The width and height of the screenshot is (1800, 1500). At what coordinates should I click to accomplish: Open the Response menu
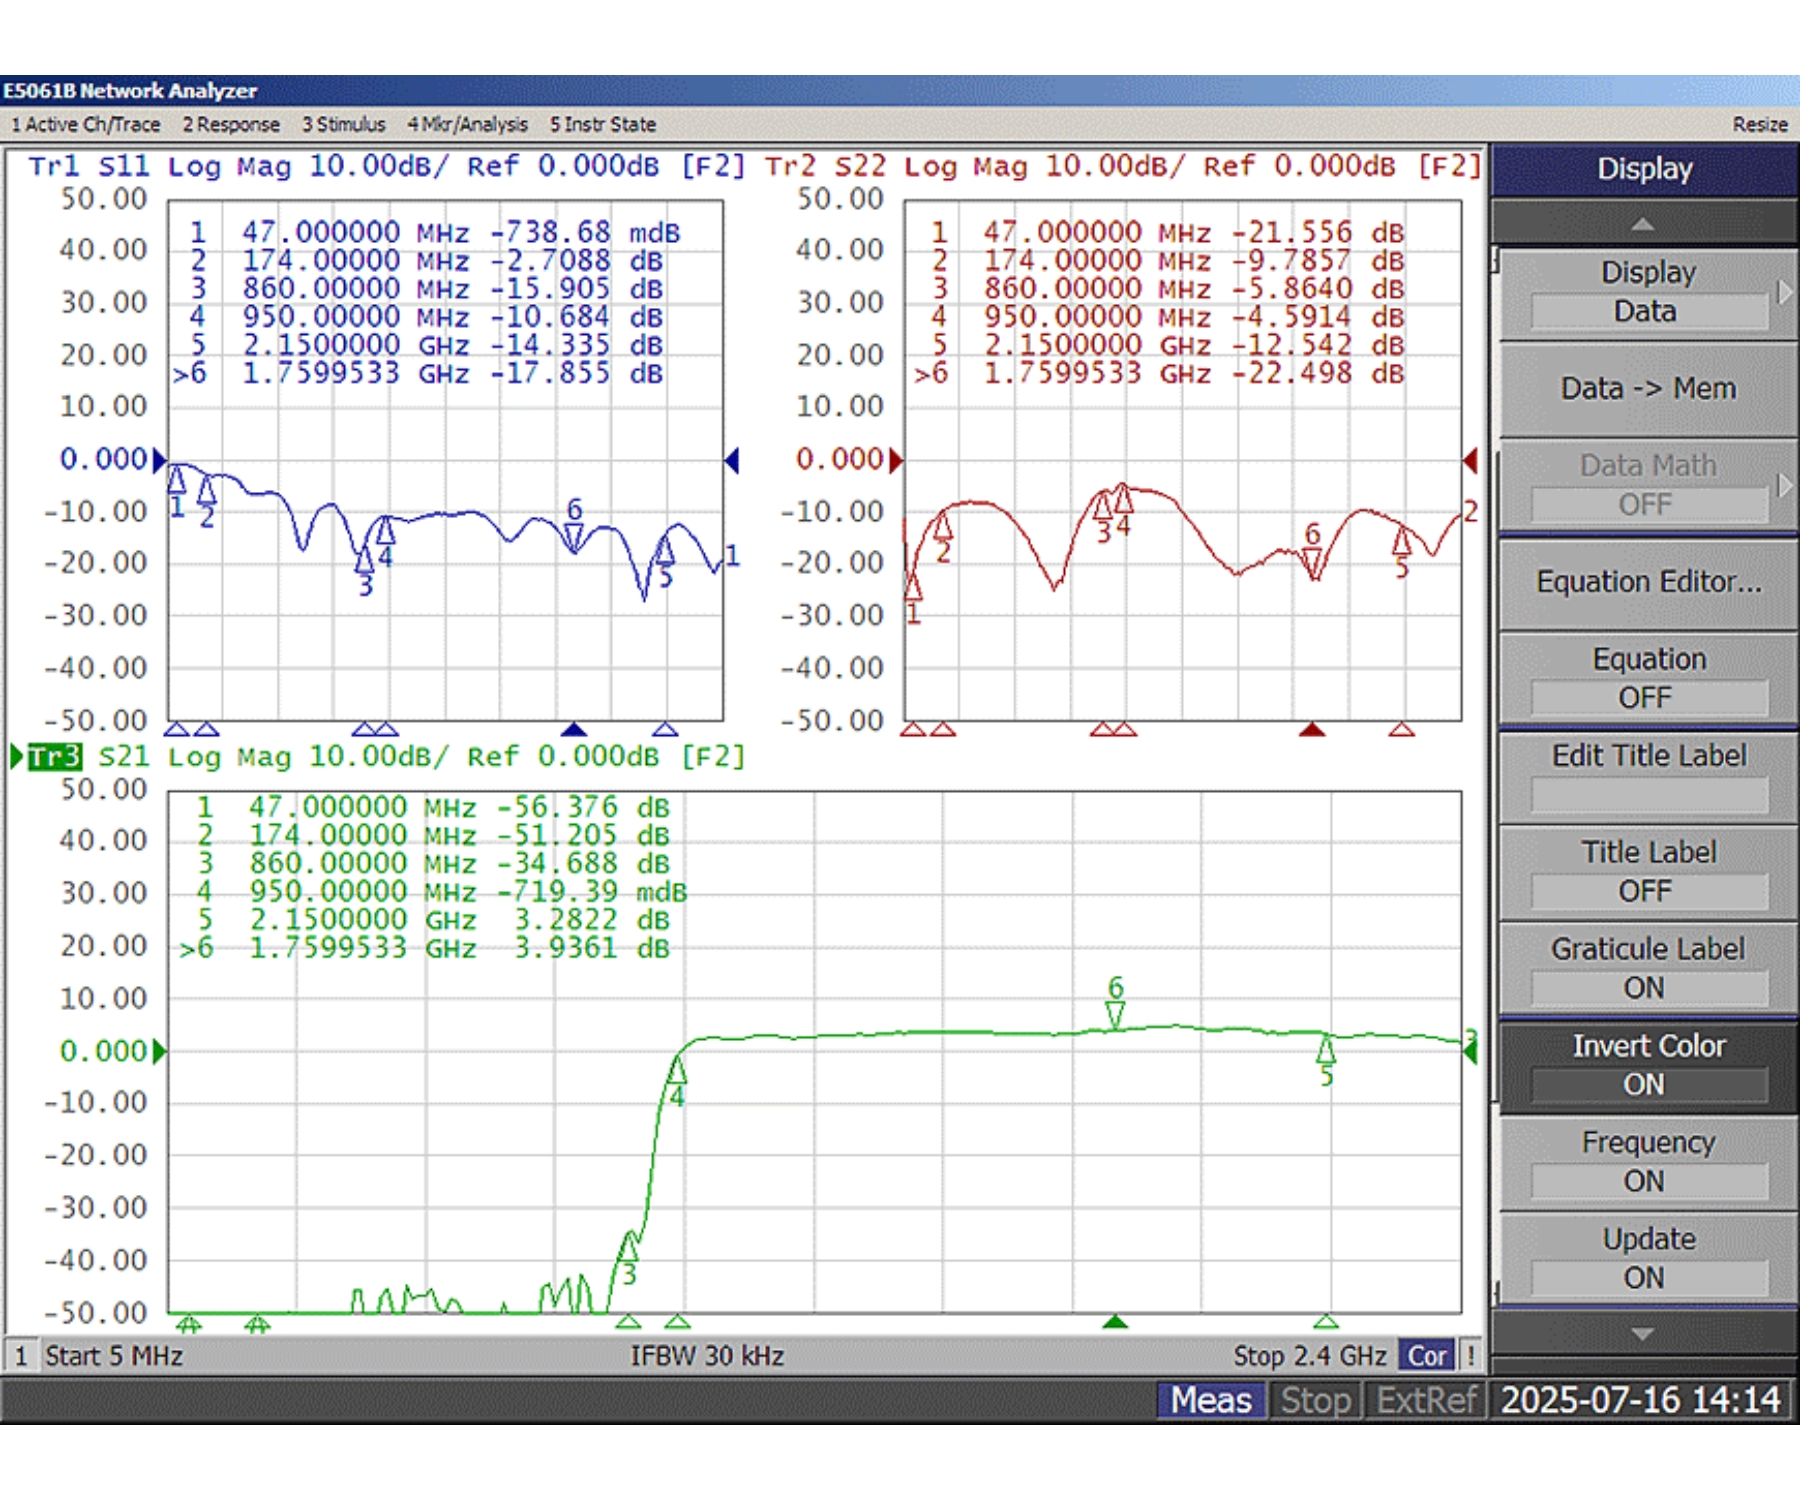click(231, 125)
